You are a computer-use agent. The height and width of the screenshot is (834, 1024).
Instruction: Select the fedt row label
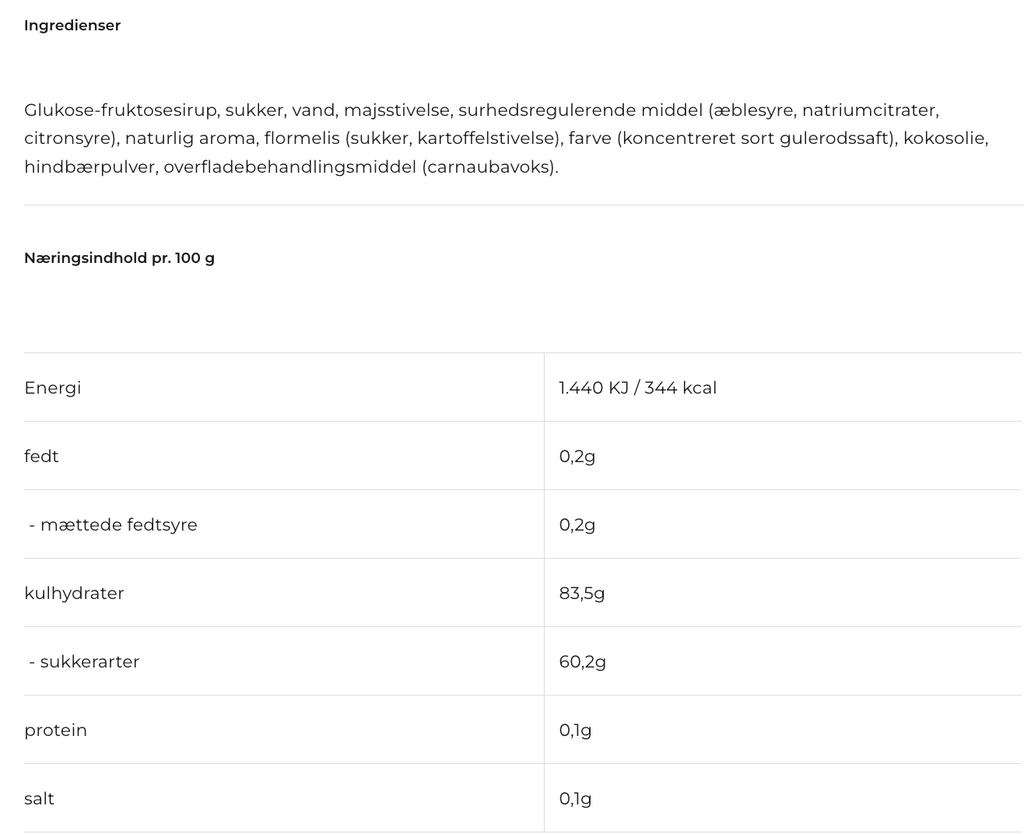click(x=41, y=456)
